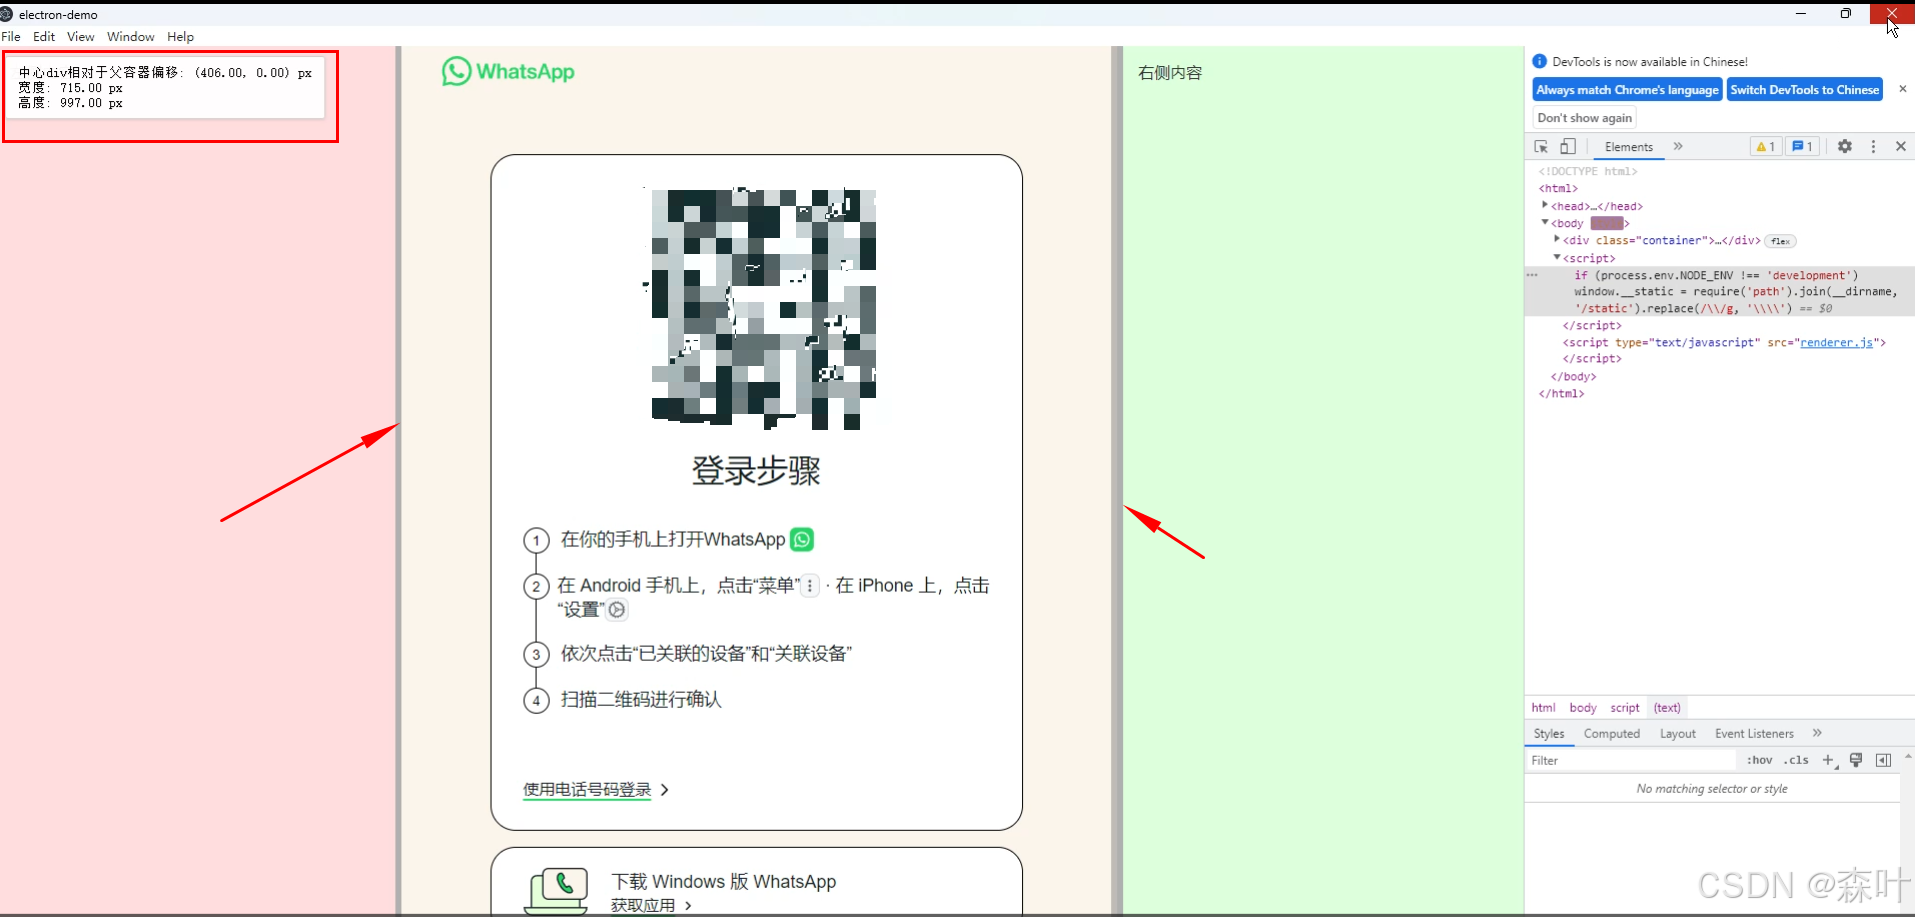The image size is (1915, 917).
Task: Show the warnings counter badge
Action: (1766, 147)
